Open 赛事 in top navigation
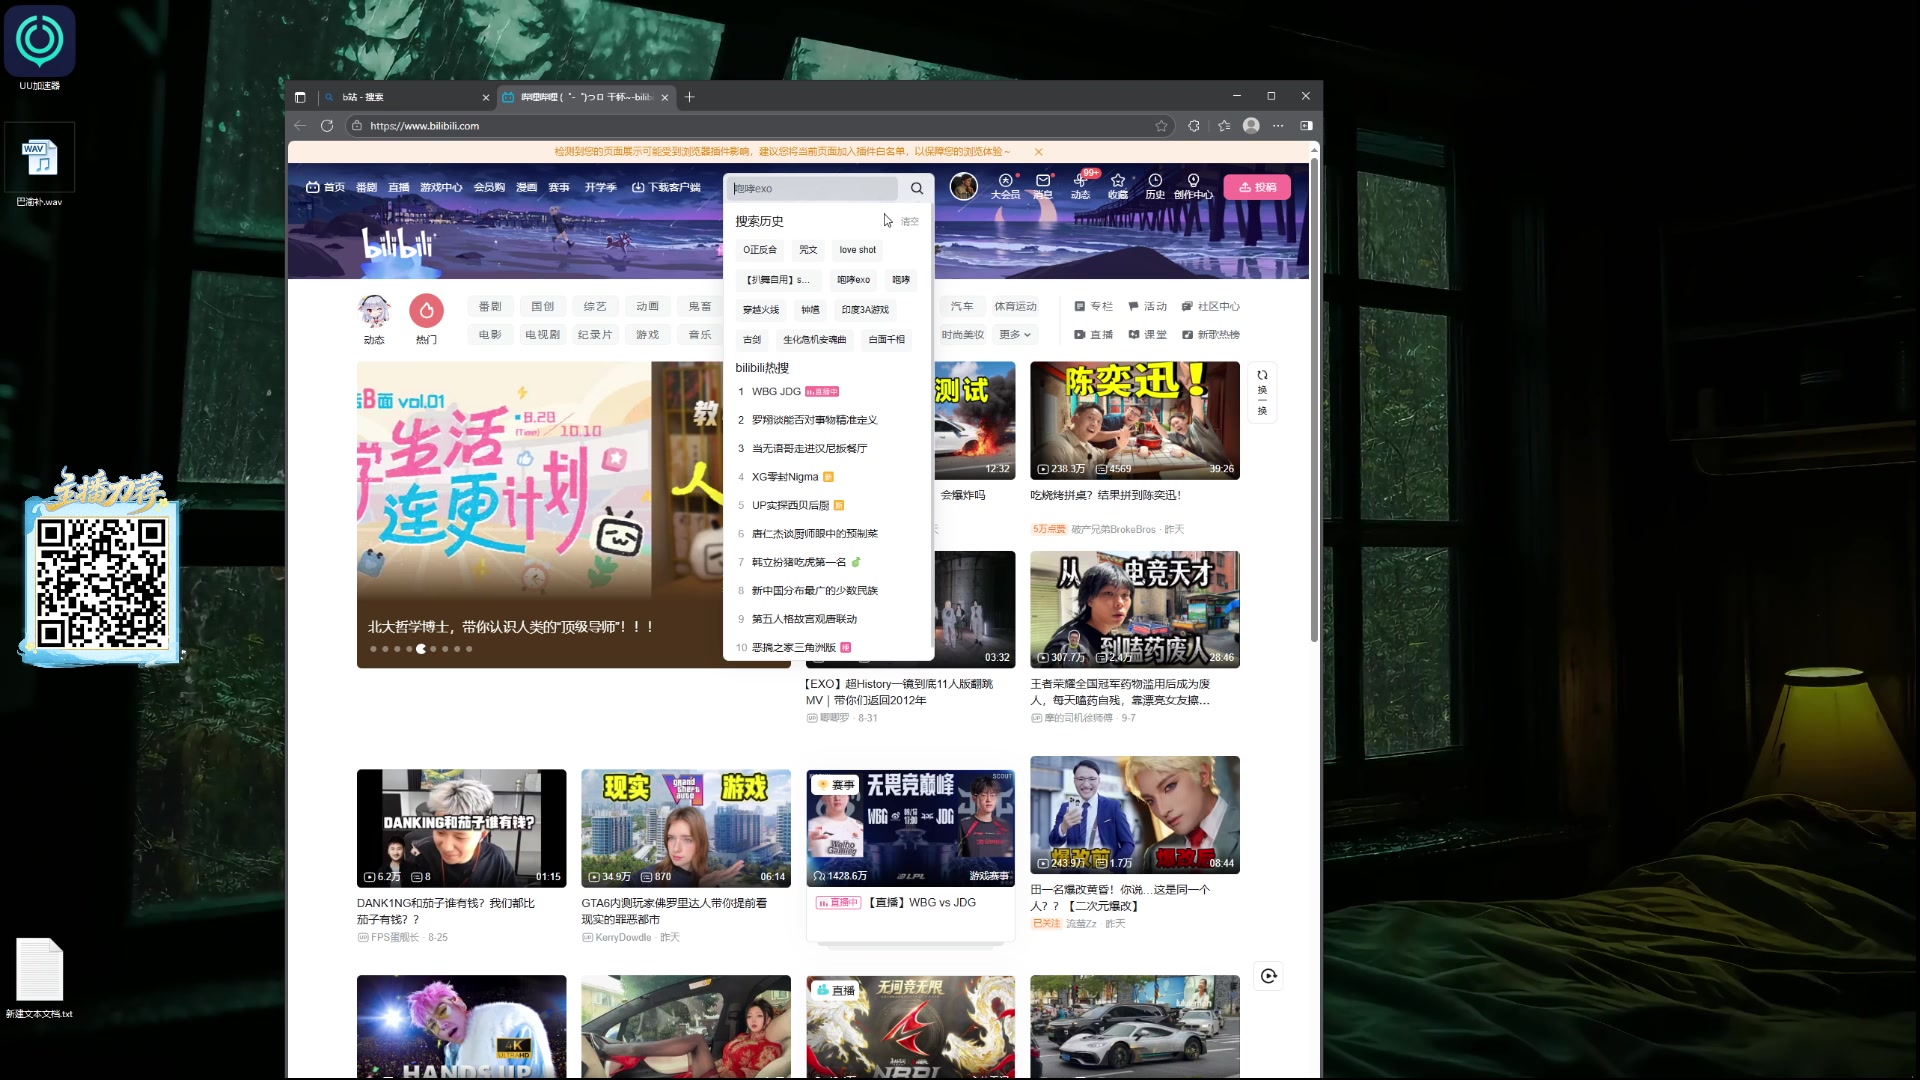This screenshot has width=1920, height=1080. [x=559, y=187]
